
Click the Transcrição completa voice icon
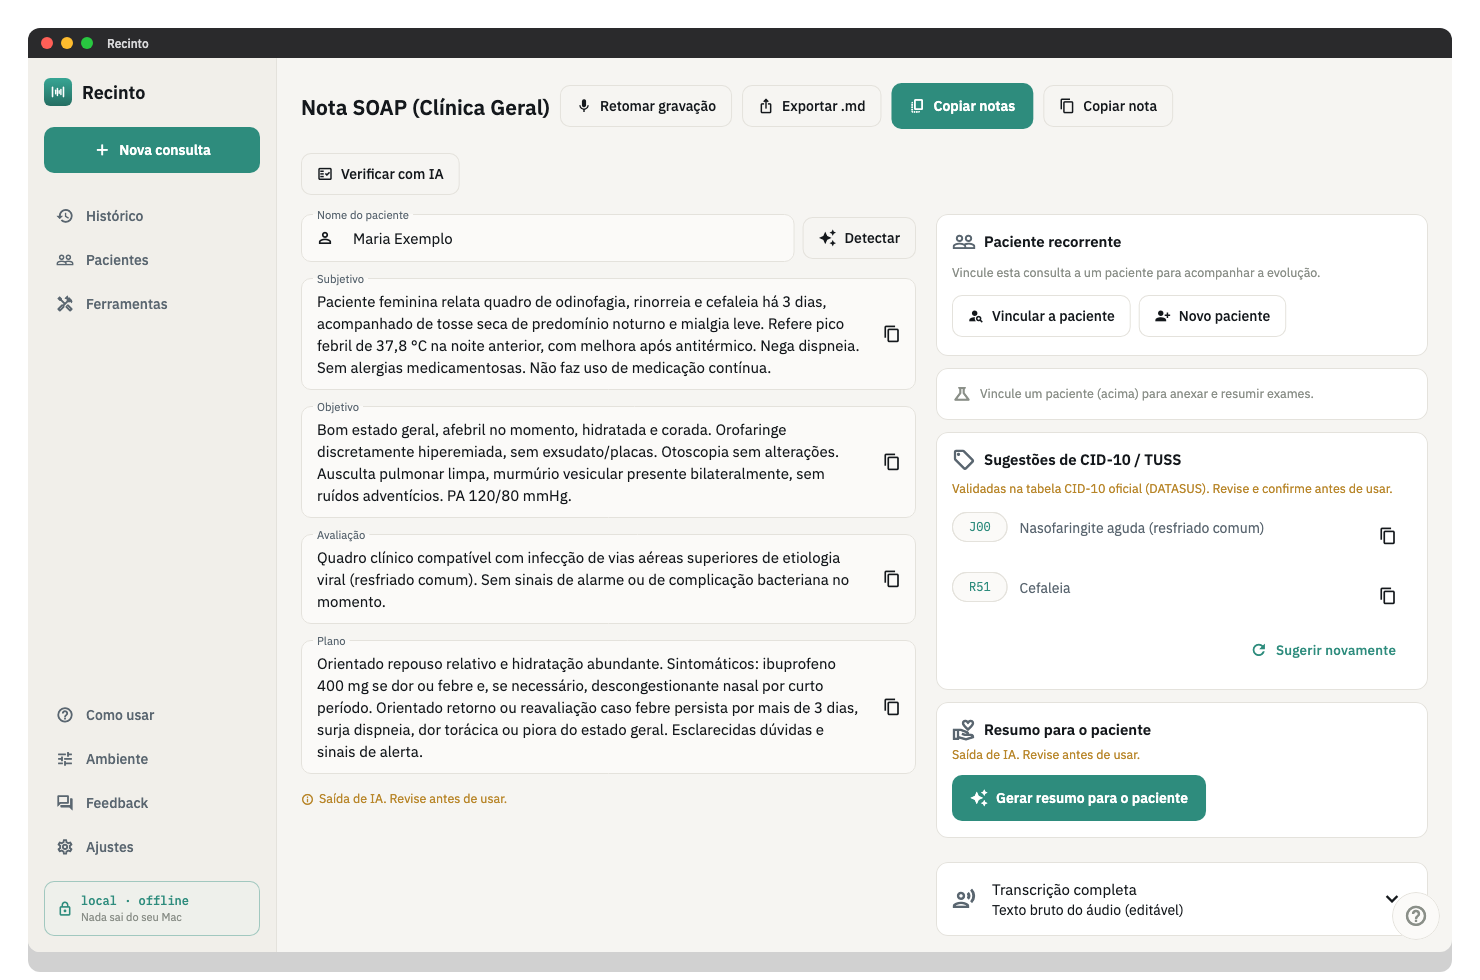[964, 899]
